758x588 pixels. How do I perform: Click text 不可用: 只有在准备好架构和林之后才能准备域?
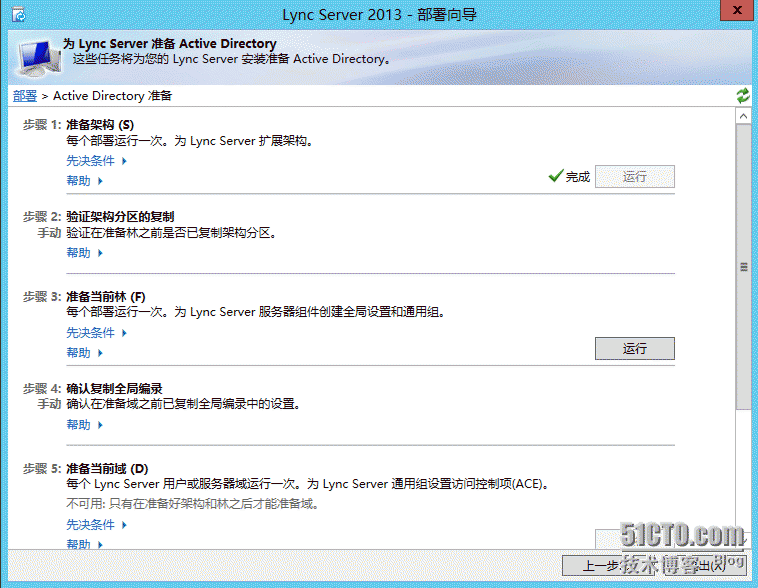tap(192, 504)
